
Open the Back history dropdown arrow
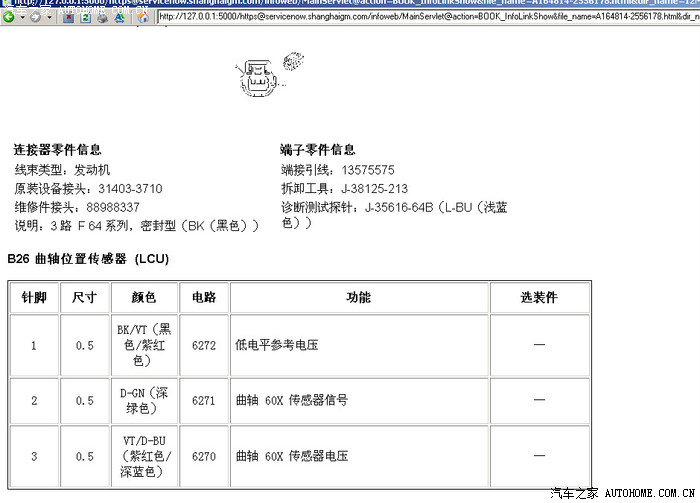23,18
